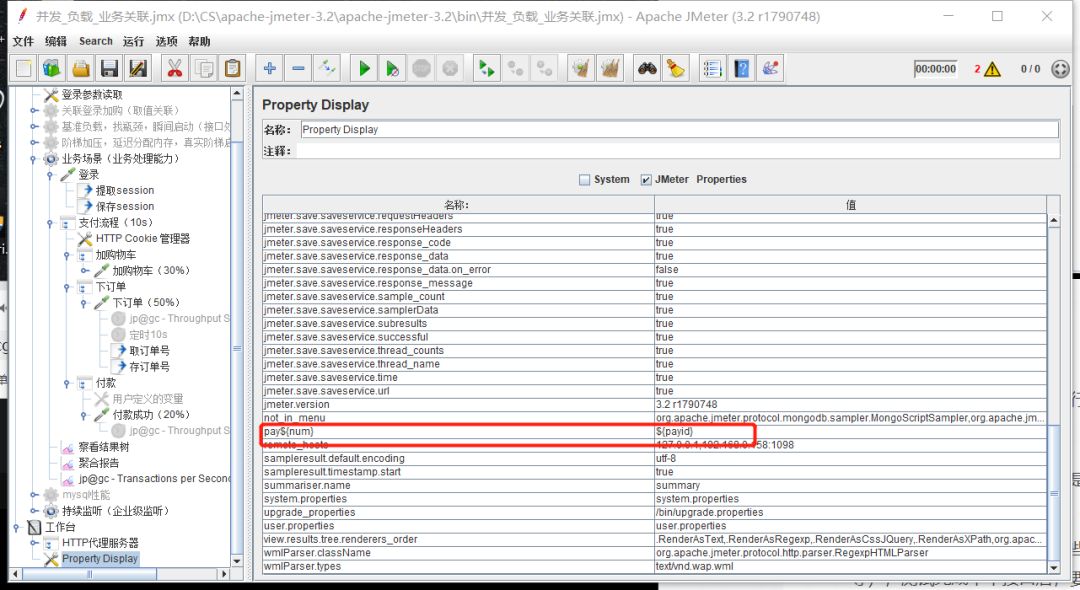Collapse the 登录 tree node
The width and height of the screenshot is (1080, 590).
pyautogui.click(x=50, y=175)
